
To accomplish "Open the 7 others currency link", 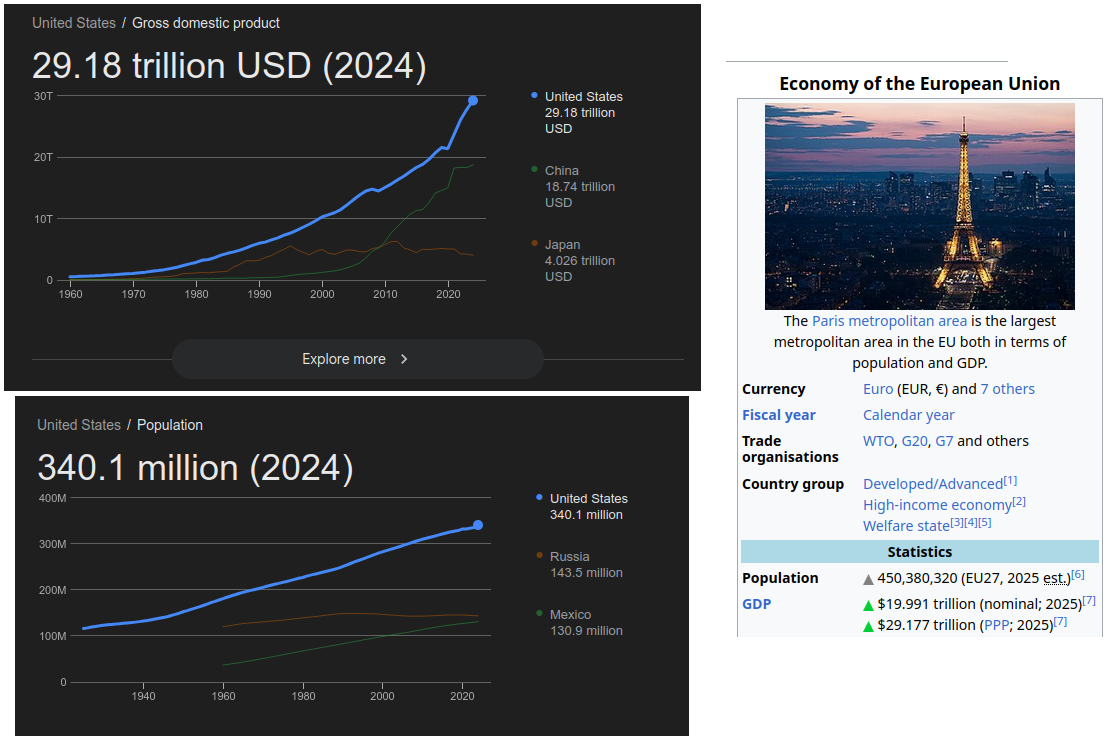I will tap(1007, 389).
